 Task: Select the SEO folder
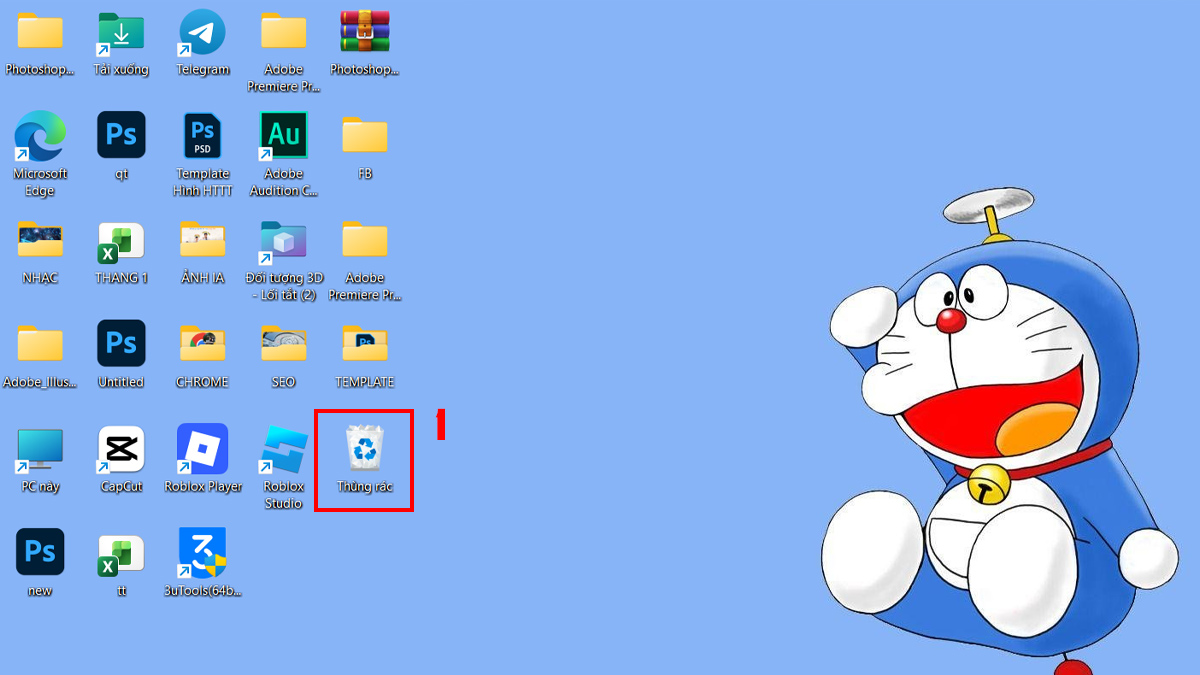284,344
